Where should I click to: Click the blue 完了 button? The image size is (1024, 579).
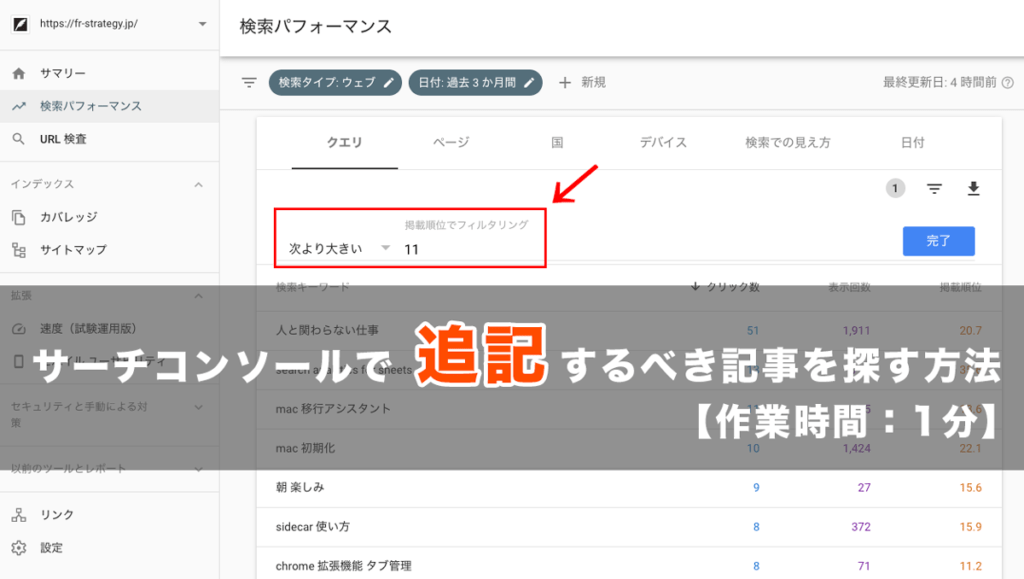[x=938, y=241]
